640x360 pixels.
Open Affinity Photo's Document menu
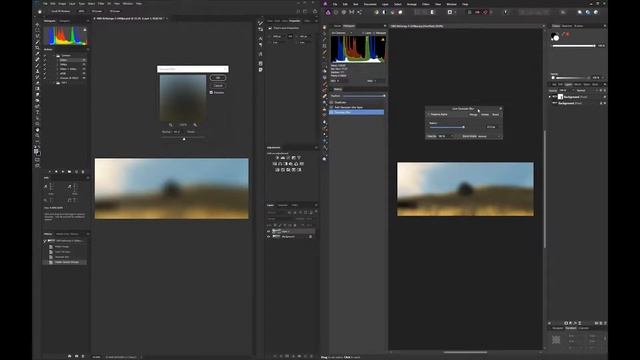(370, 4)
